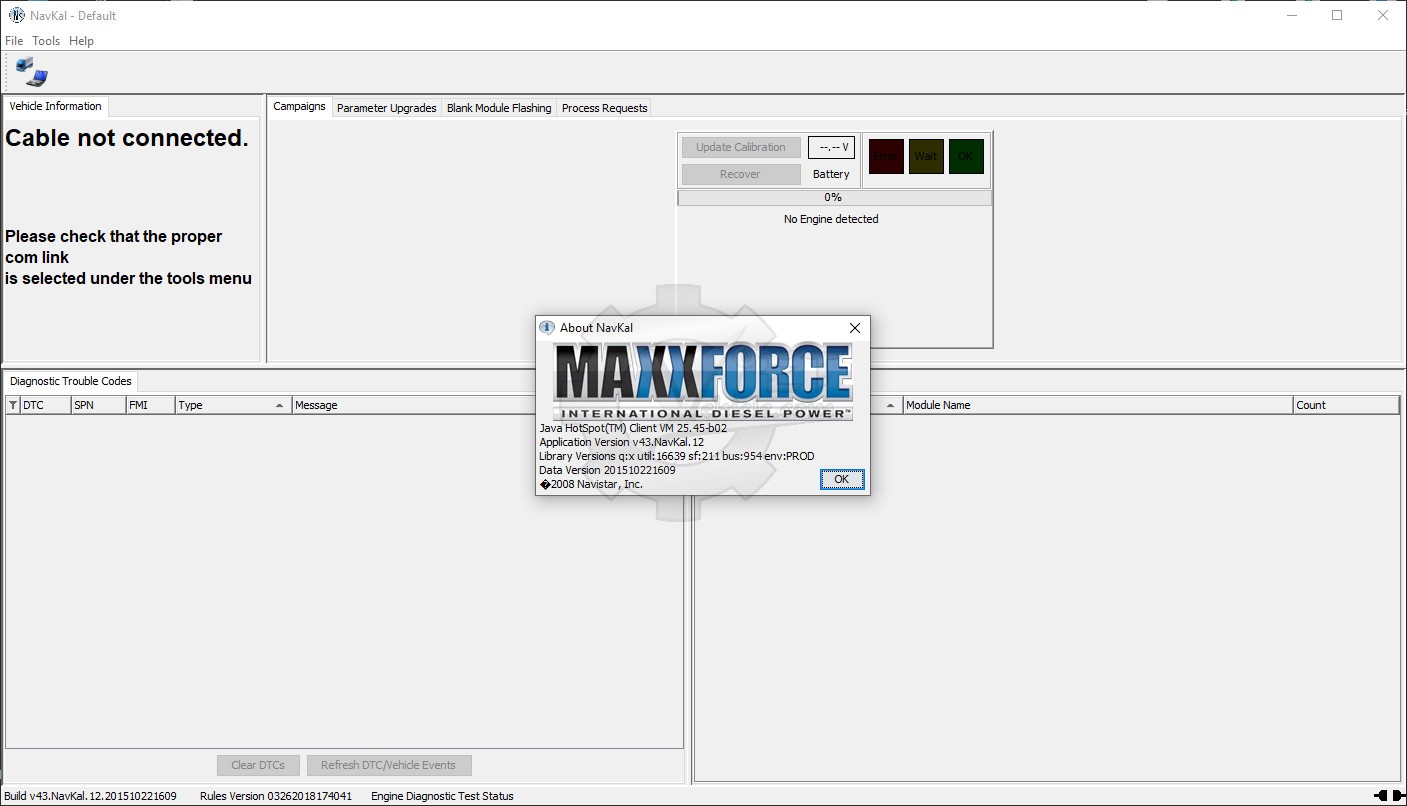Close the About NavKal dialog with X
Image resolution: width=1407 pixels, height=806 pixels.
point(854,328)
